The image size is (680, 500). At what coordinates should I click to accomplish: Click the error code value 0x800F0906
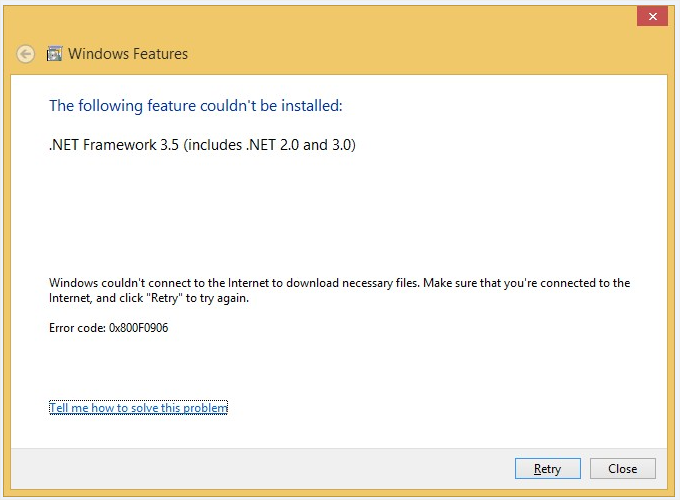[138, 328]
